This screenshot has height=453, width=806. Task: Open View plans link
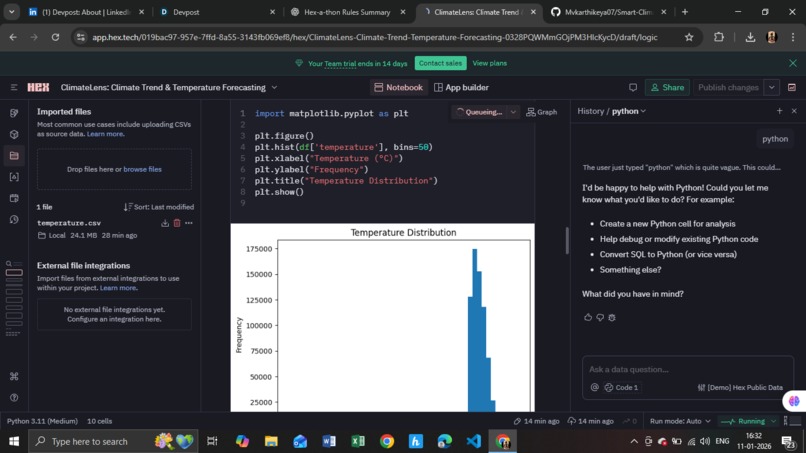[489, 63]
